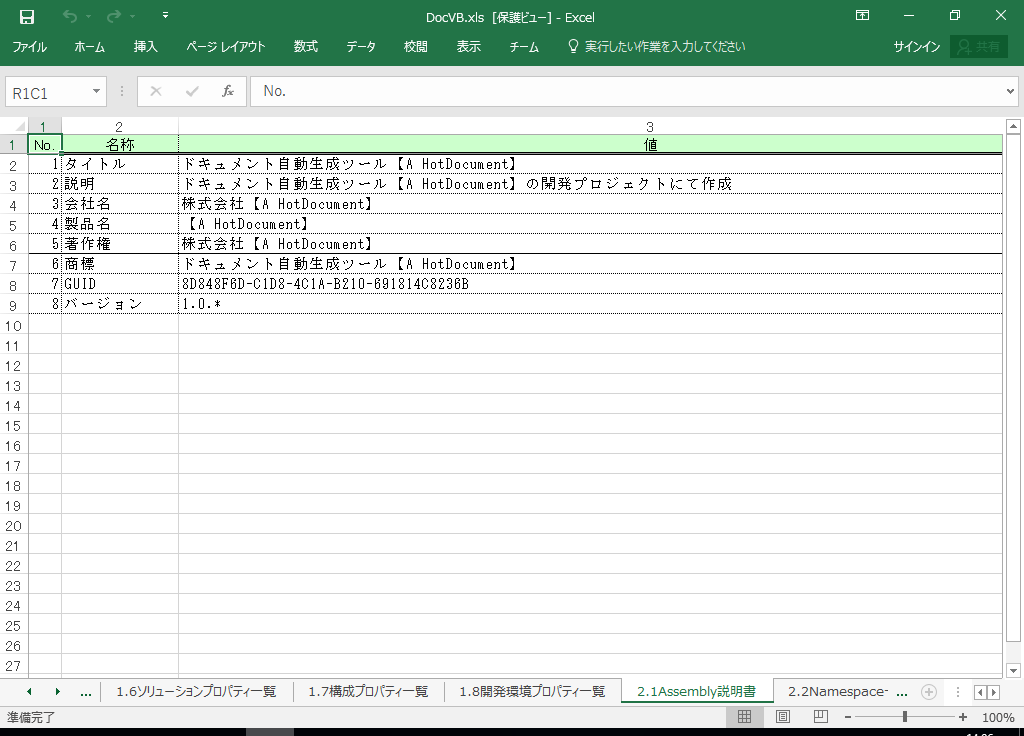Screen dimensions: 1024x736
Task: Select the 説明 cell
Action: pyautogui.click(x=120, y=184)
